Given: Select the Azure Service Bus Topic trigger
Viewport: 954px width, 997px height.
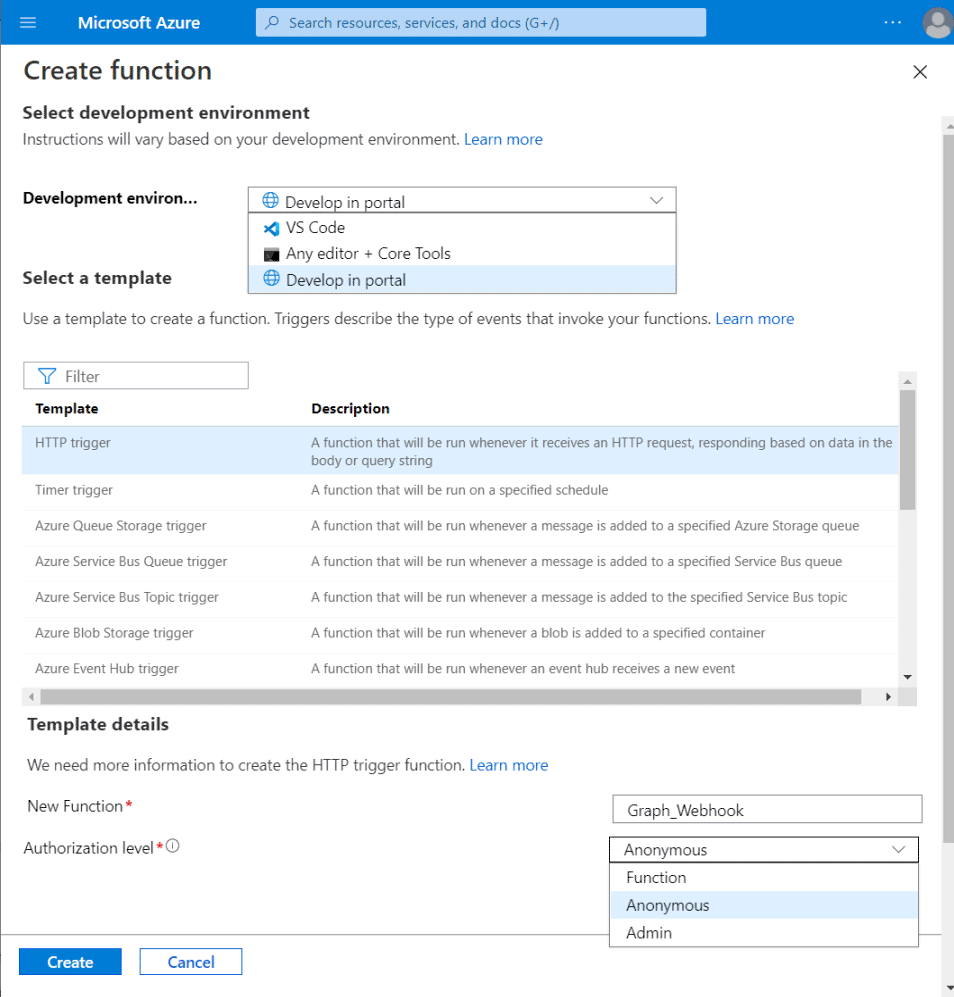Looking at the screenshot, I should (x=460, y=597).
